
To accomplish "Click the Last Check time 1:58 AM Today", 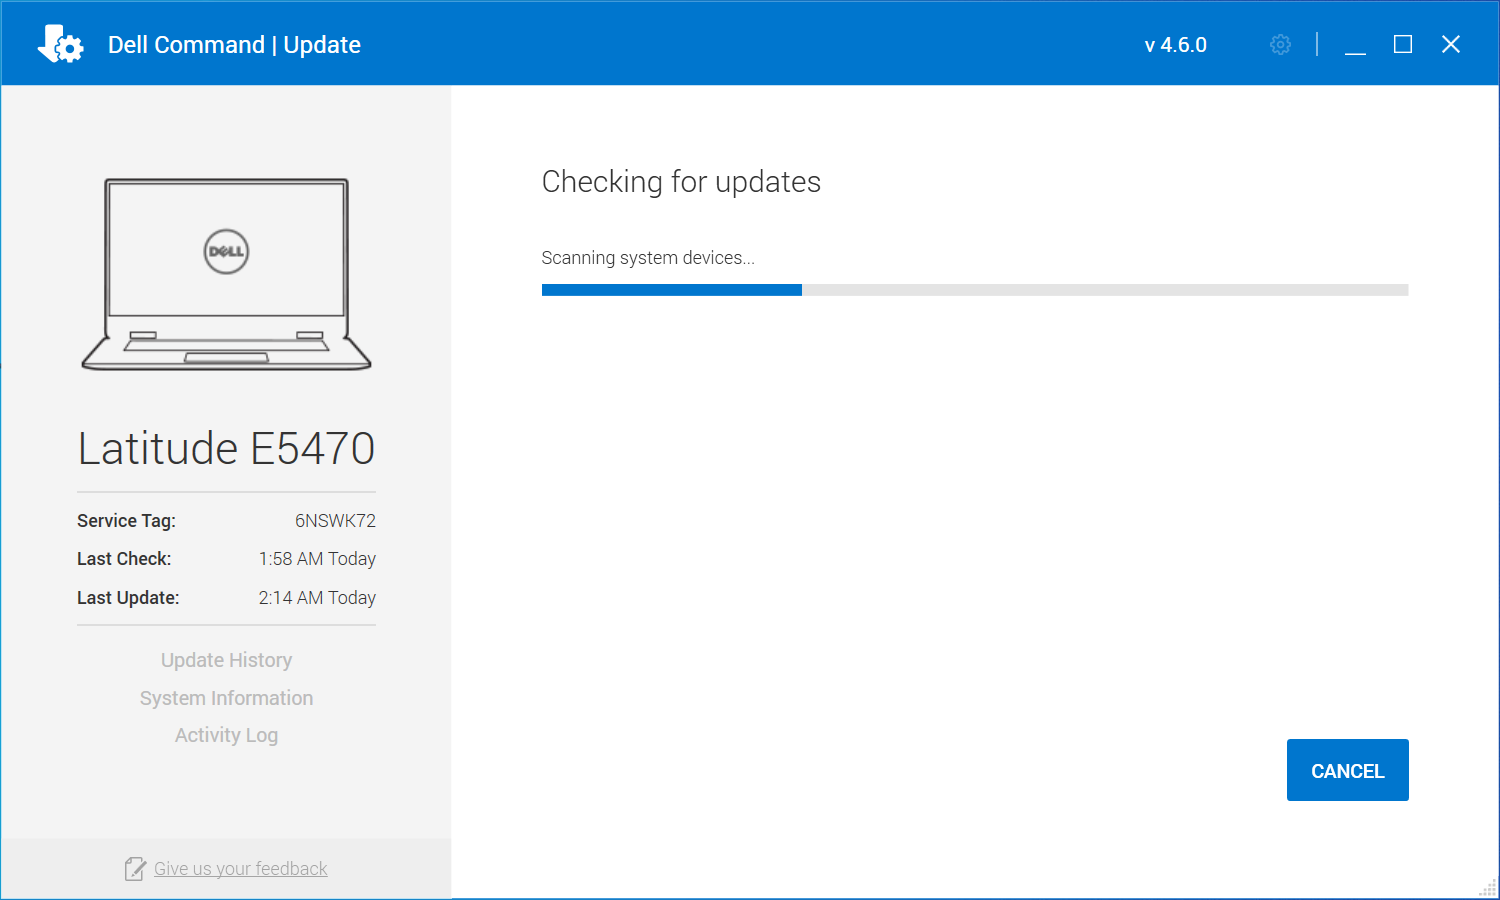I will pyautogui.click(x=317, y=559).
